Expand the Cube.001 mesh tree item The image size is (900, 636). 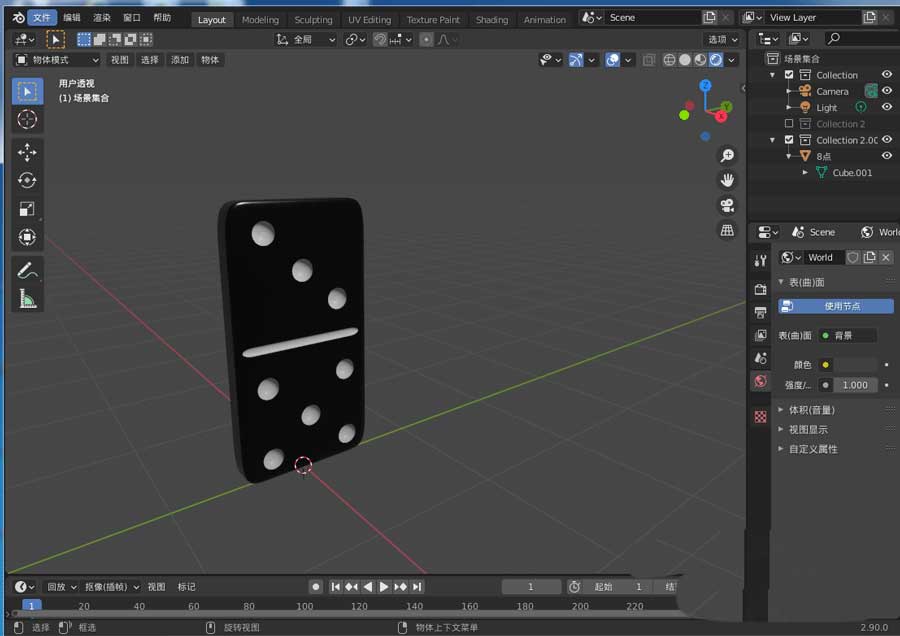coord(805,172)
